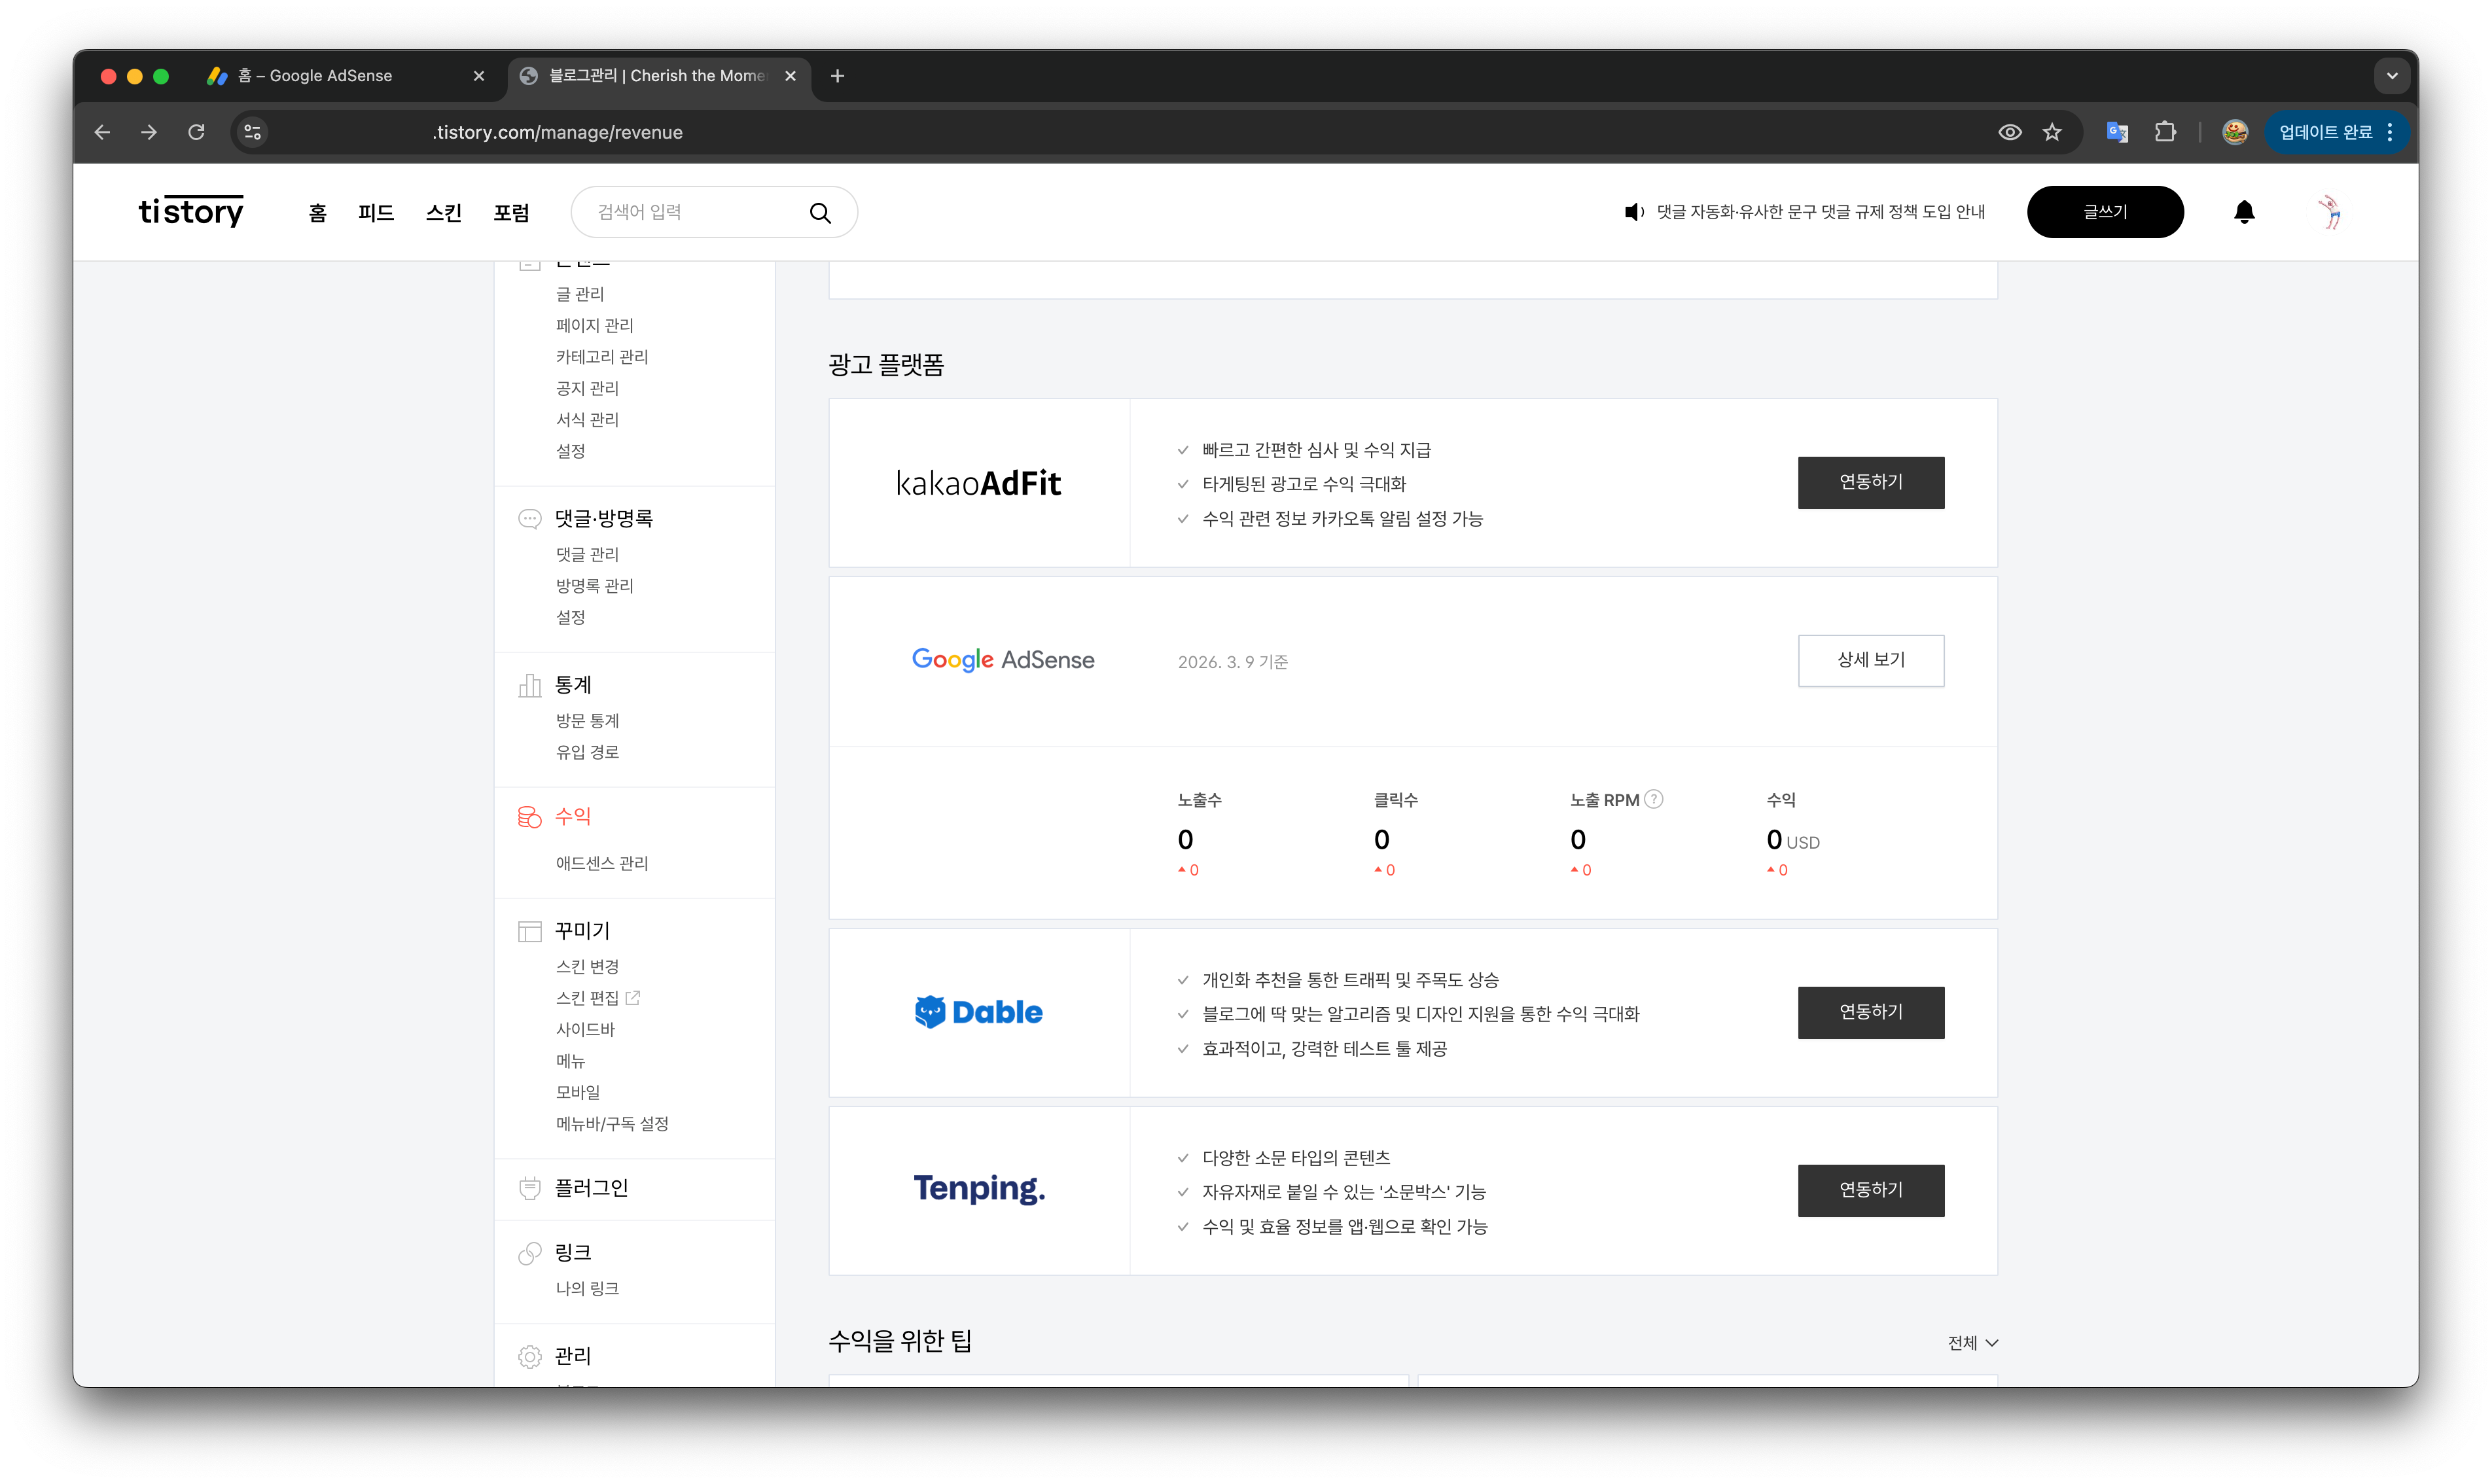
Task: Click the external link icon beside 스킨 편집
Action: (633, 997)
